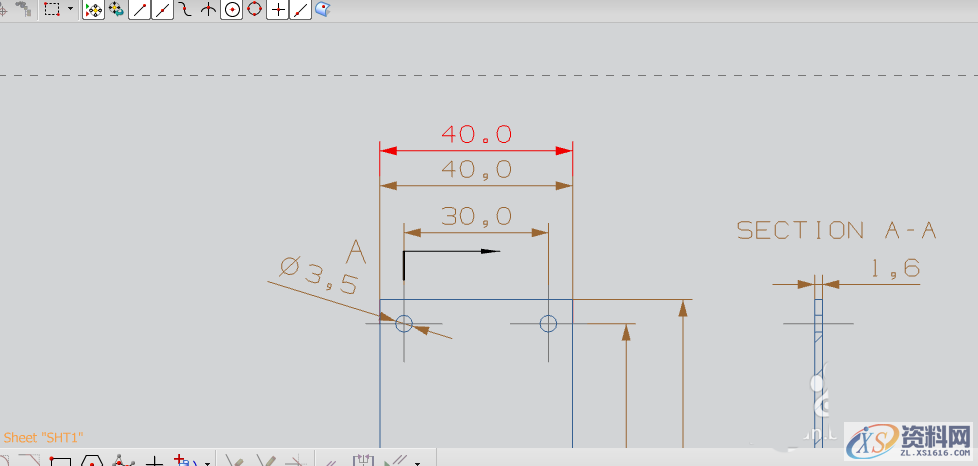Select the Intersection snap icon
This screenshot has width=978, height=466.
(x=208, y=10)
